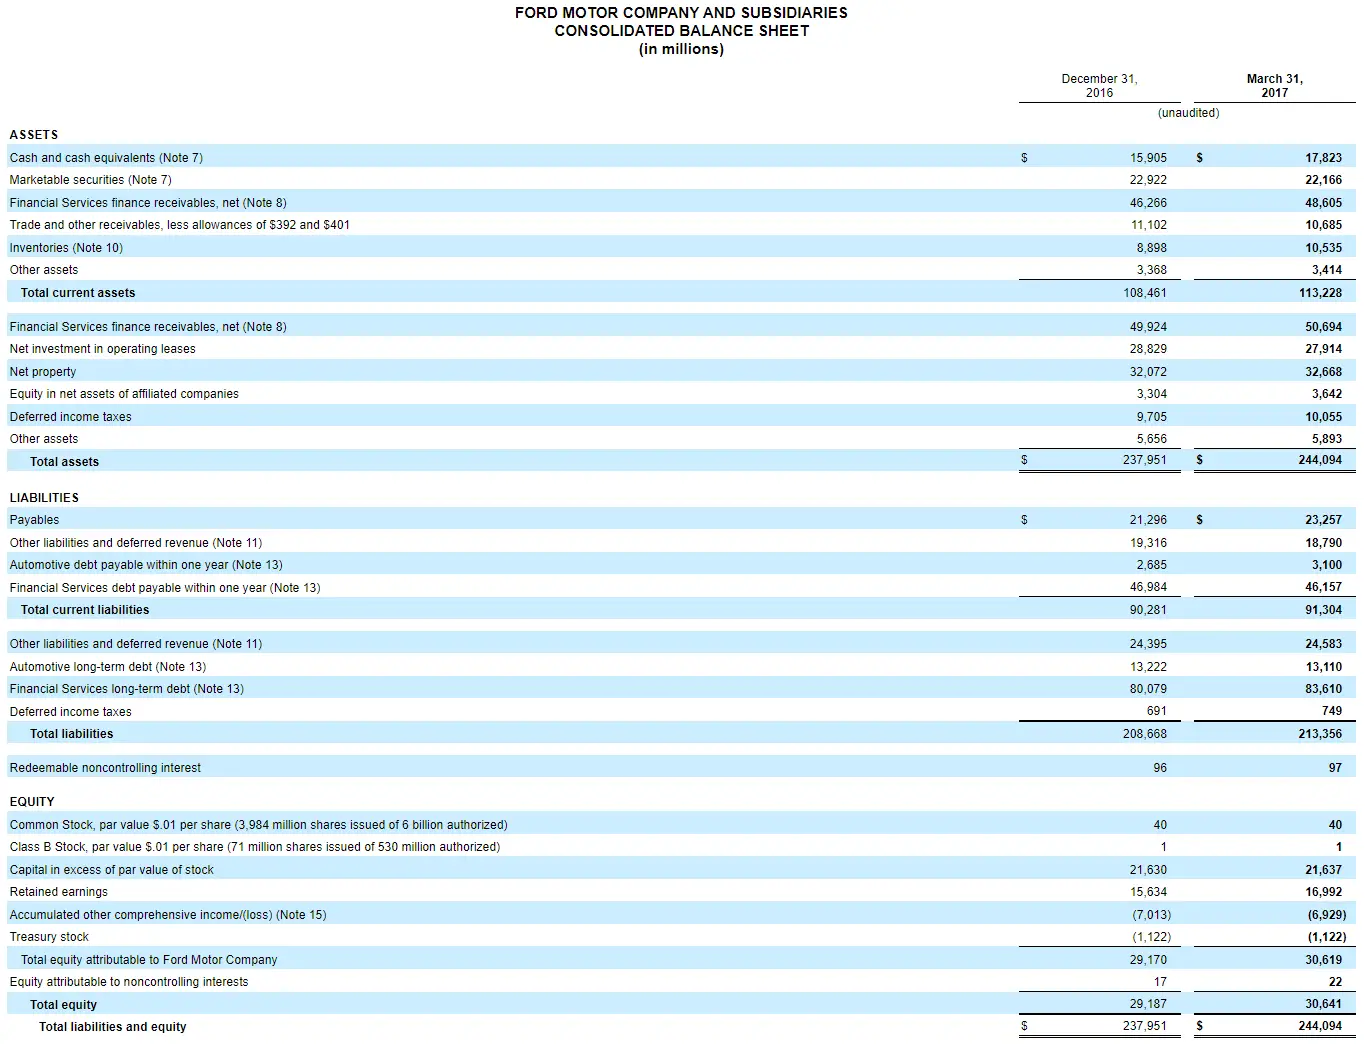Click the 'Class B Stock, par value' row label

pyautogui.click(x=255, y=847)
